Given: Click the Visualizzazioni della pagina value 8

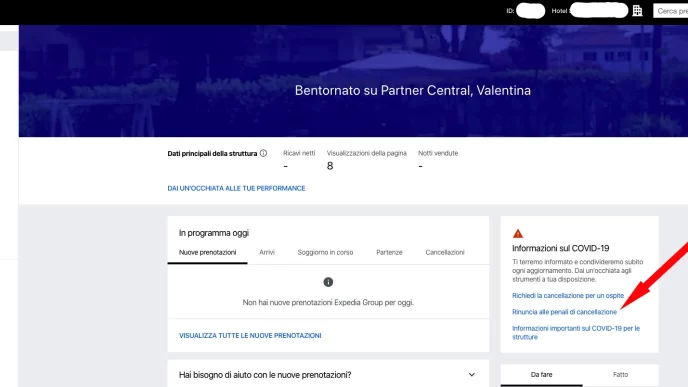Looking at the screenshot, I should pyautogui.click(x=330, y=166).
